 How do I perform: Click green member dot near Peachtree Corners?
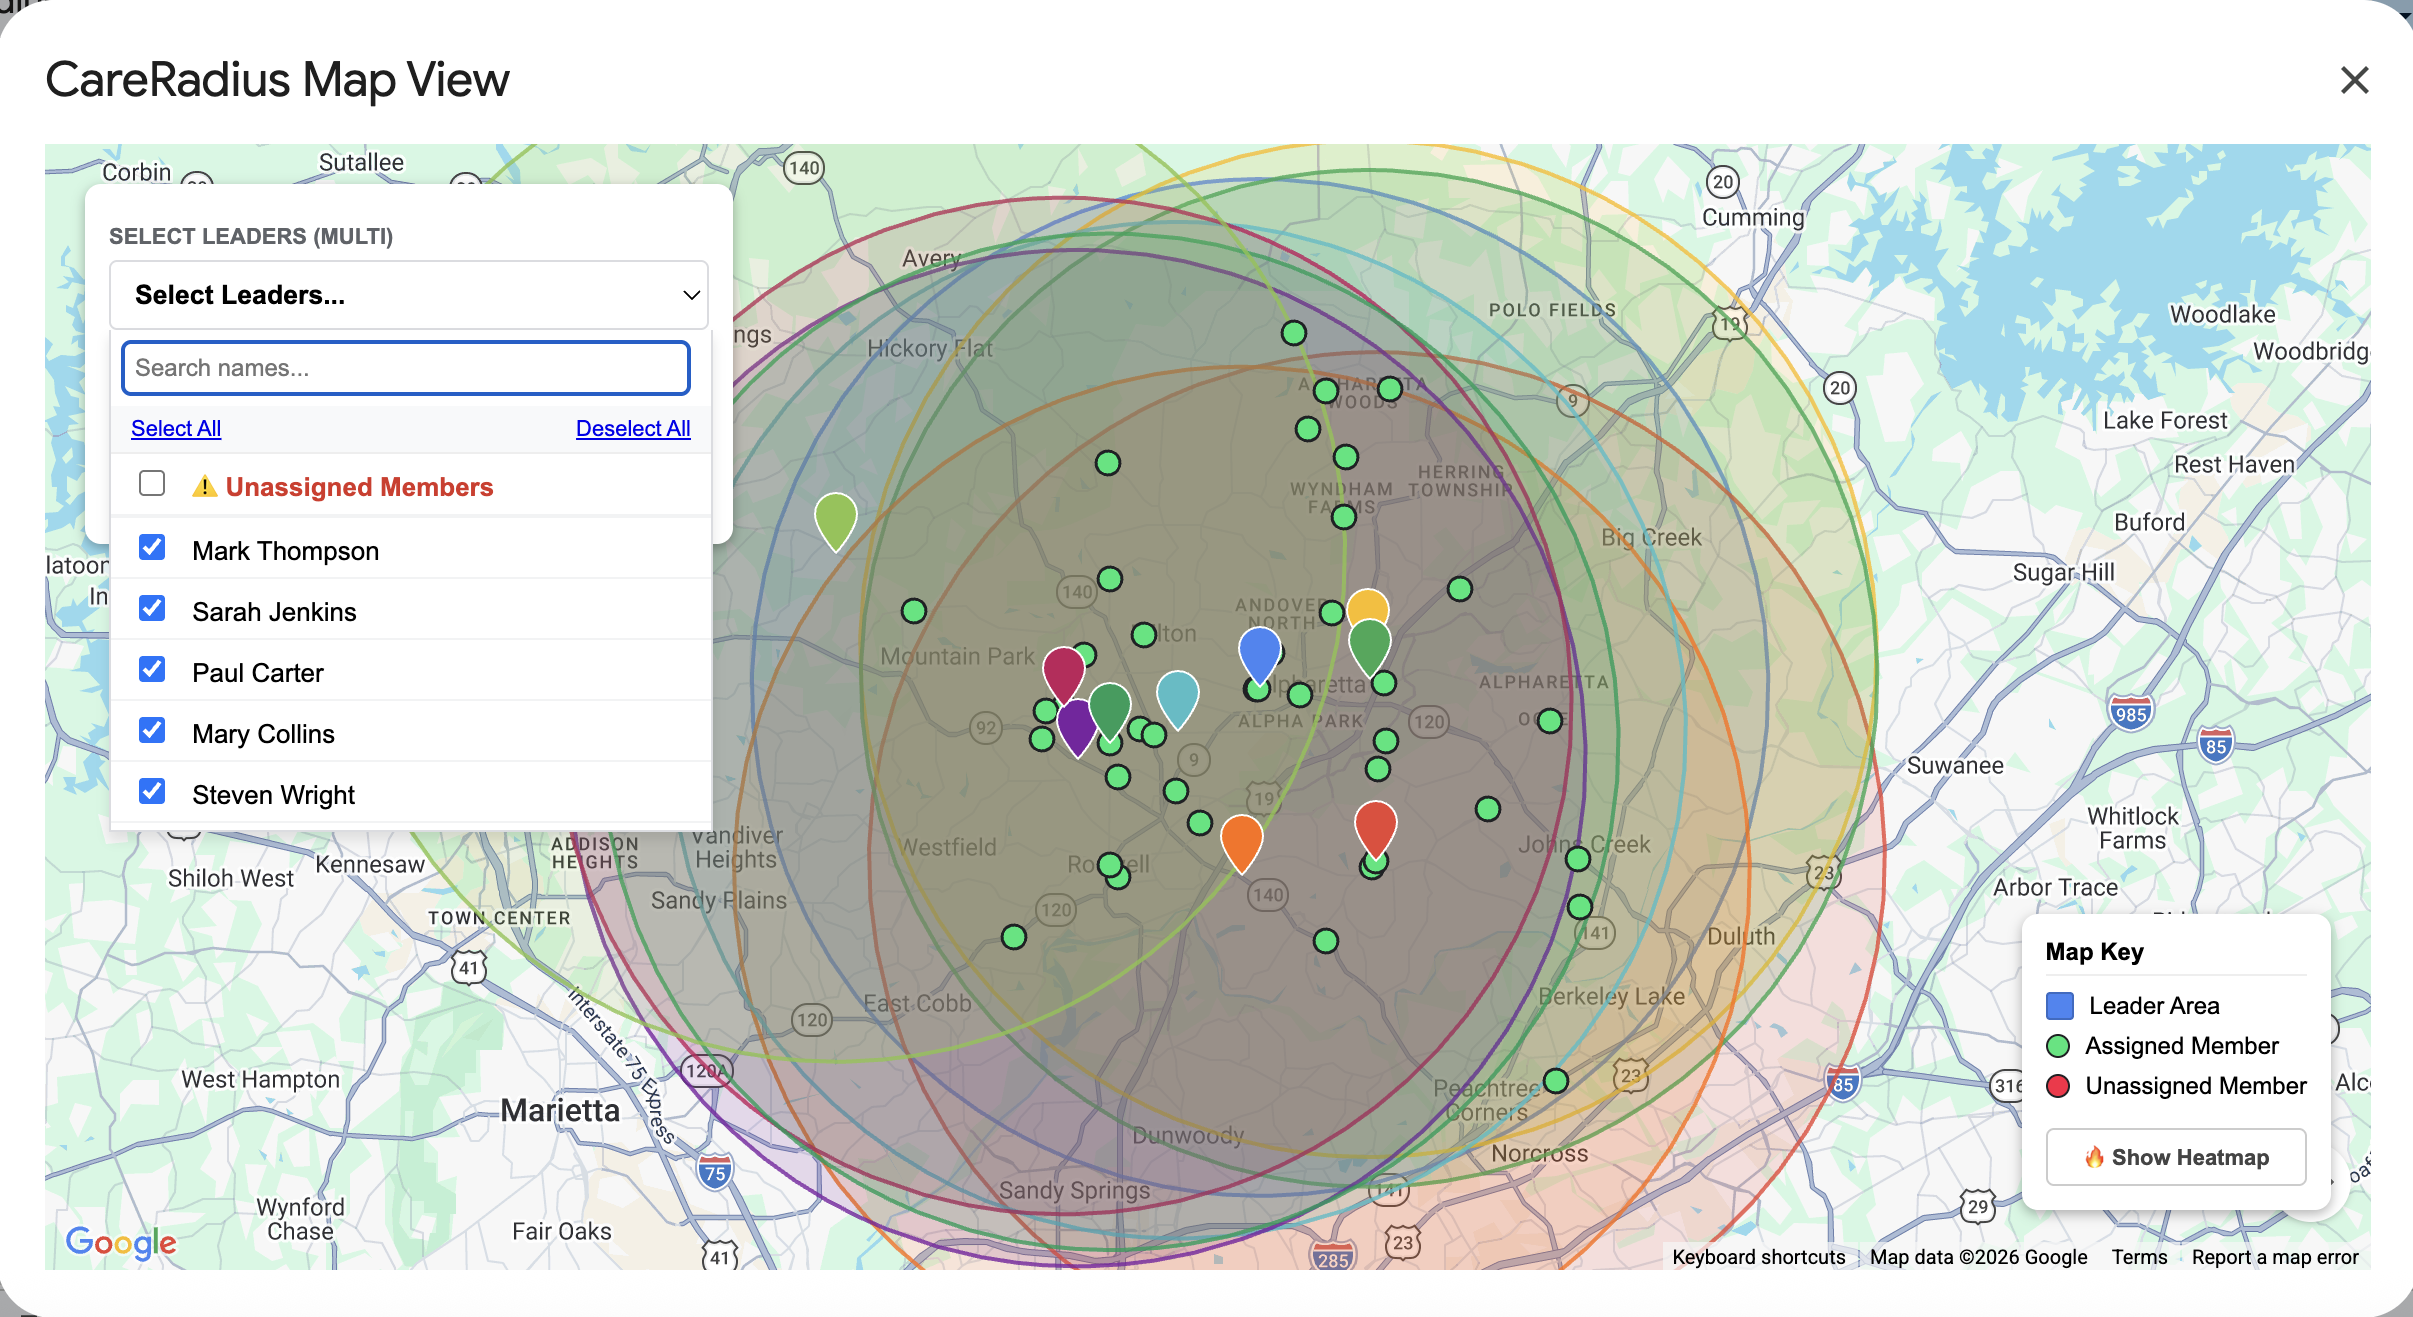tap(1555, 1081)
